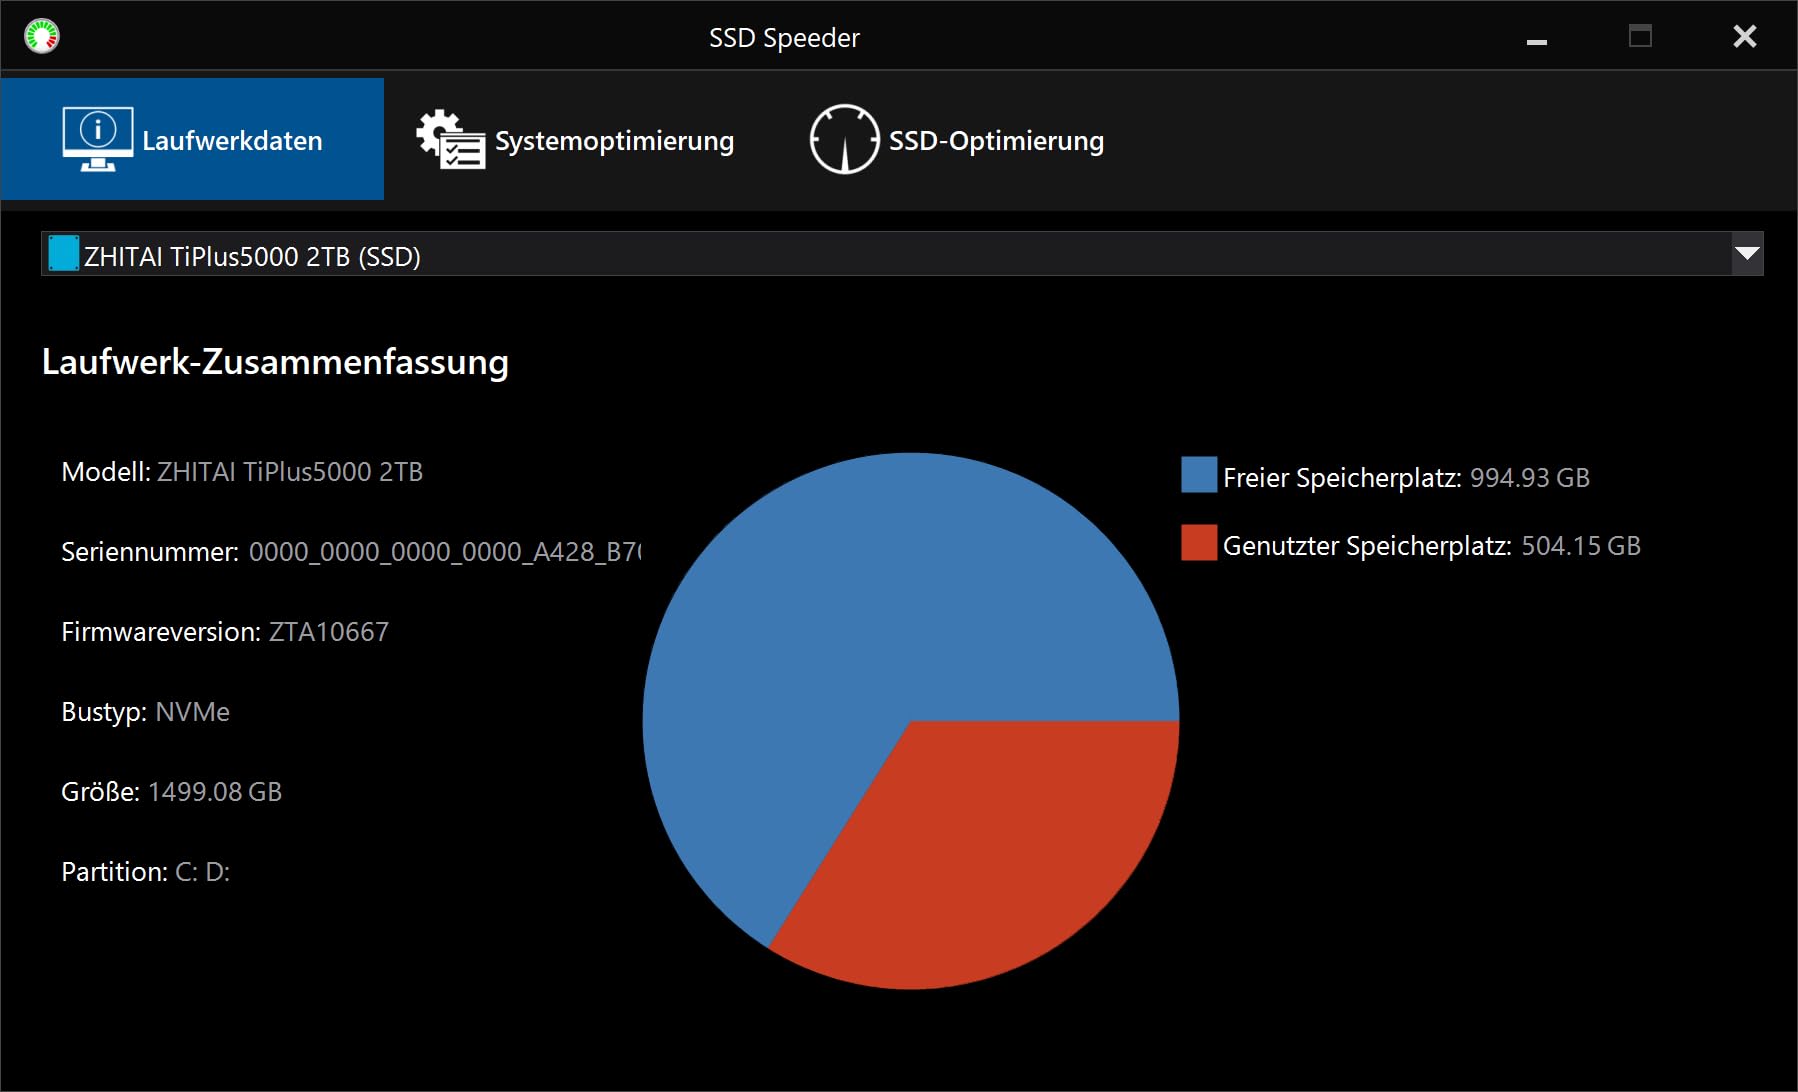Image resolution: width=1798 pixels, height=1092 pixels.
Task: Click the Laufwerk-Zusammenfassung heading
Action: pos(275,362)
